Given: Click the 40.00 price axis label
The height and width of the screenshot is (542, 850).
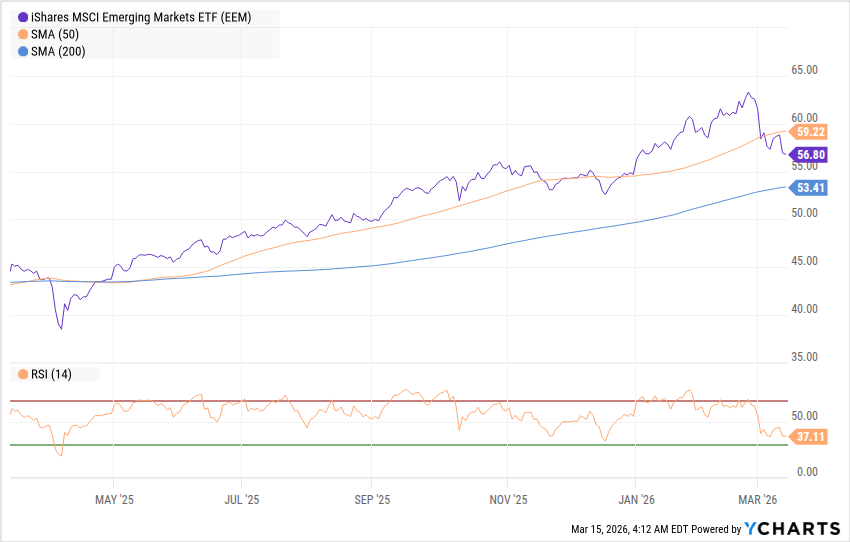Looking at the screenshot, I should coord(804,309).
